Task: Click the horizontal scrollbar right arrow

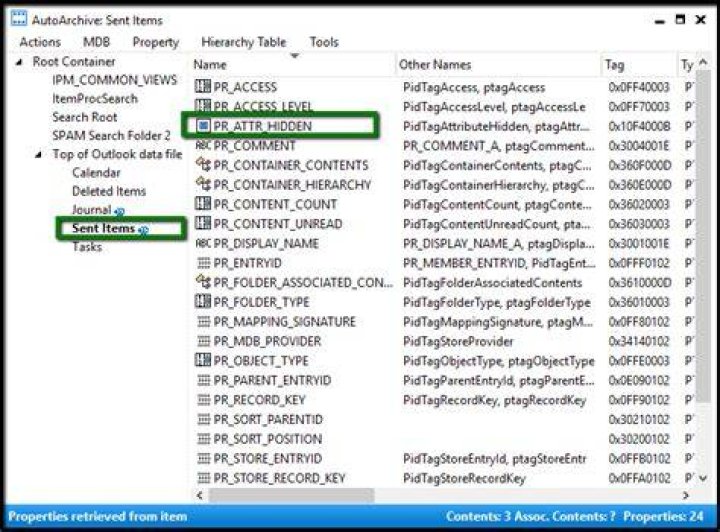Action: tap(686, 495)
